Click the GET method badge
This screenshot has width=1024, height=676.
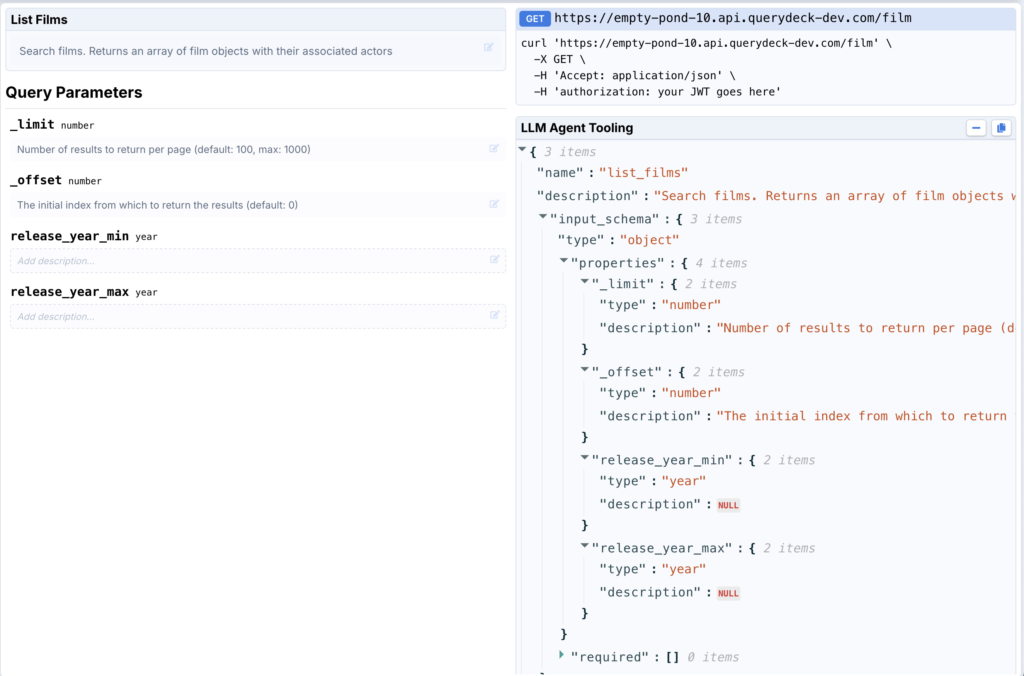535,18
